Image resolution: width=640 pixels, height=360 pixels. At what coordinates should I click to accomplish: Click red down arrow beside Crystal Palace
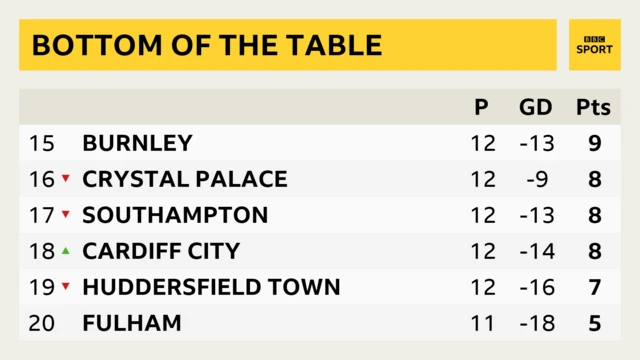pos(66,178)
